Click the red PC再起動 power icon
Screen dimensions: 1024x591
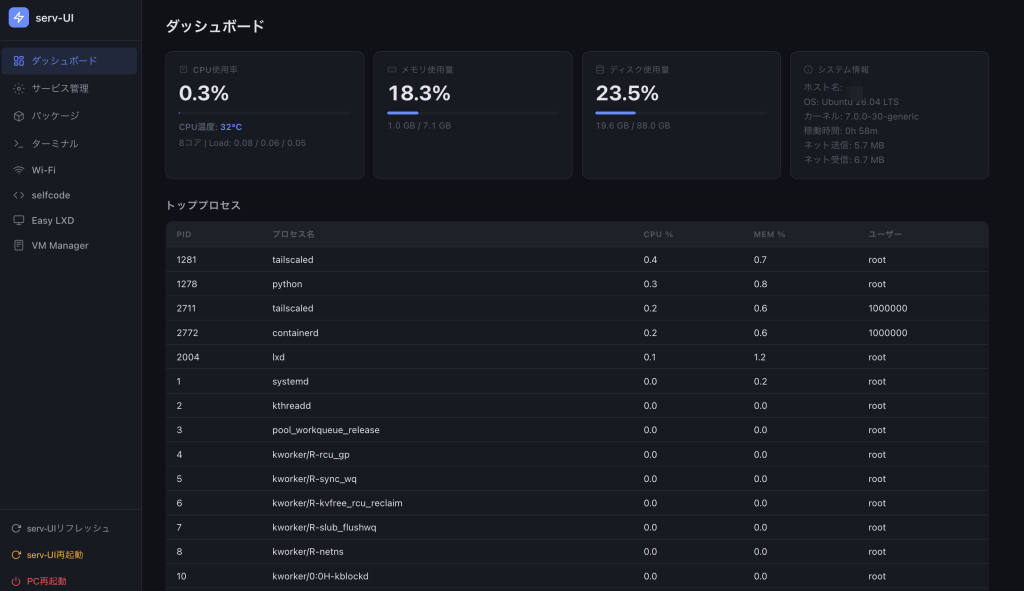[16, 581]
